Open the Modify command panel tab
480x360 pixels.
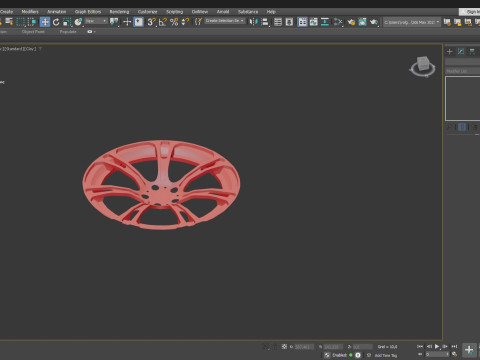point(461,51)
